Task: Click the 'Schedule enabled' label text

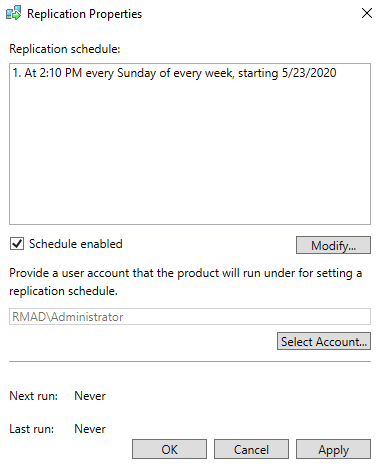Action: [x=76, y=244]
